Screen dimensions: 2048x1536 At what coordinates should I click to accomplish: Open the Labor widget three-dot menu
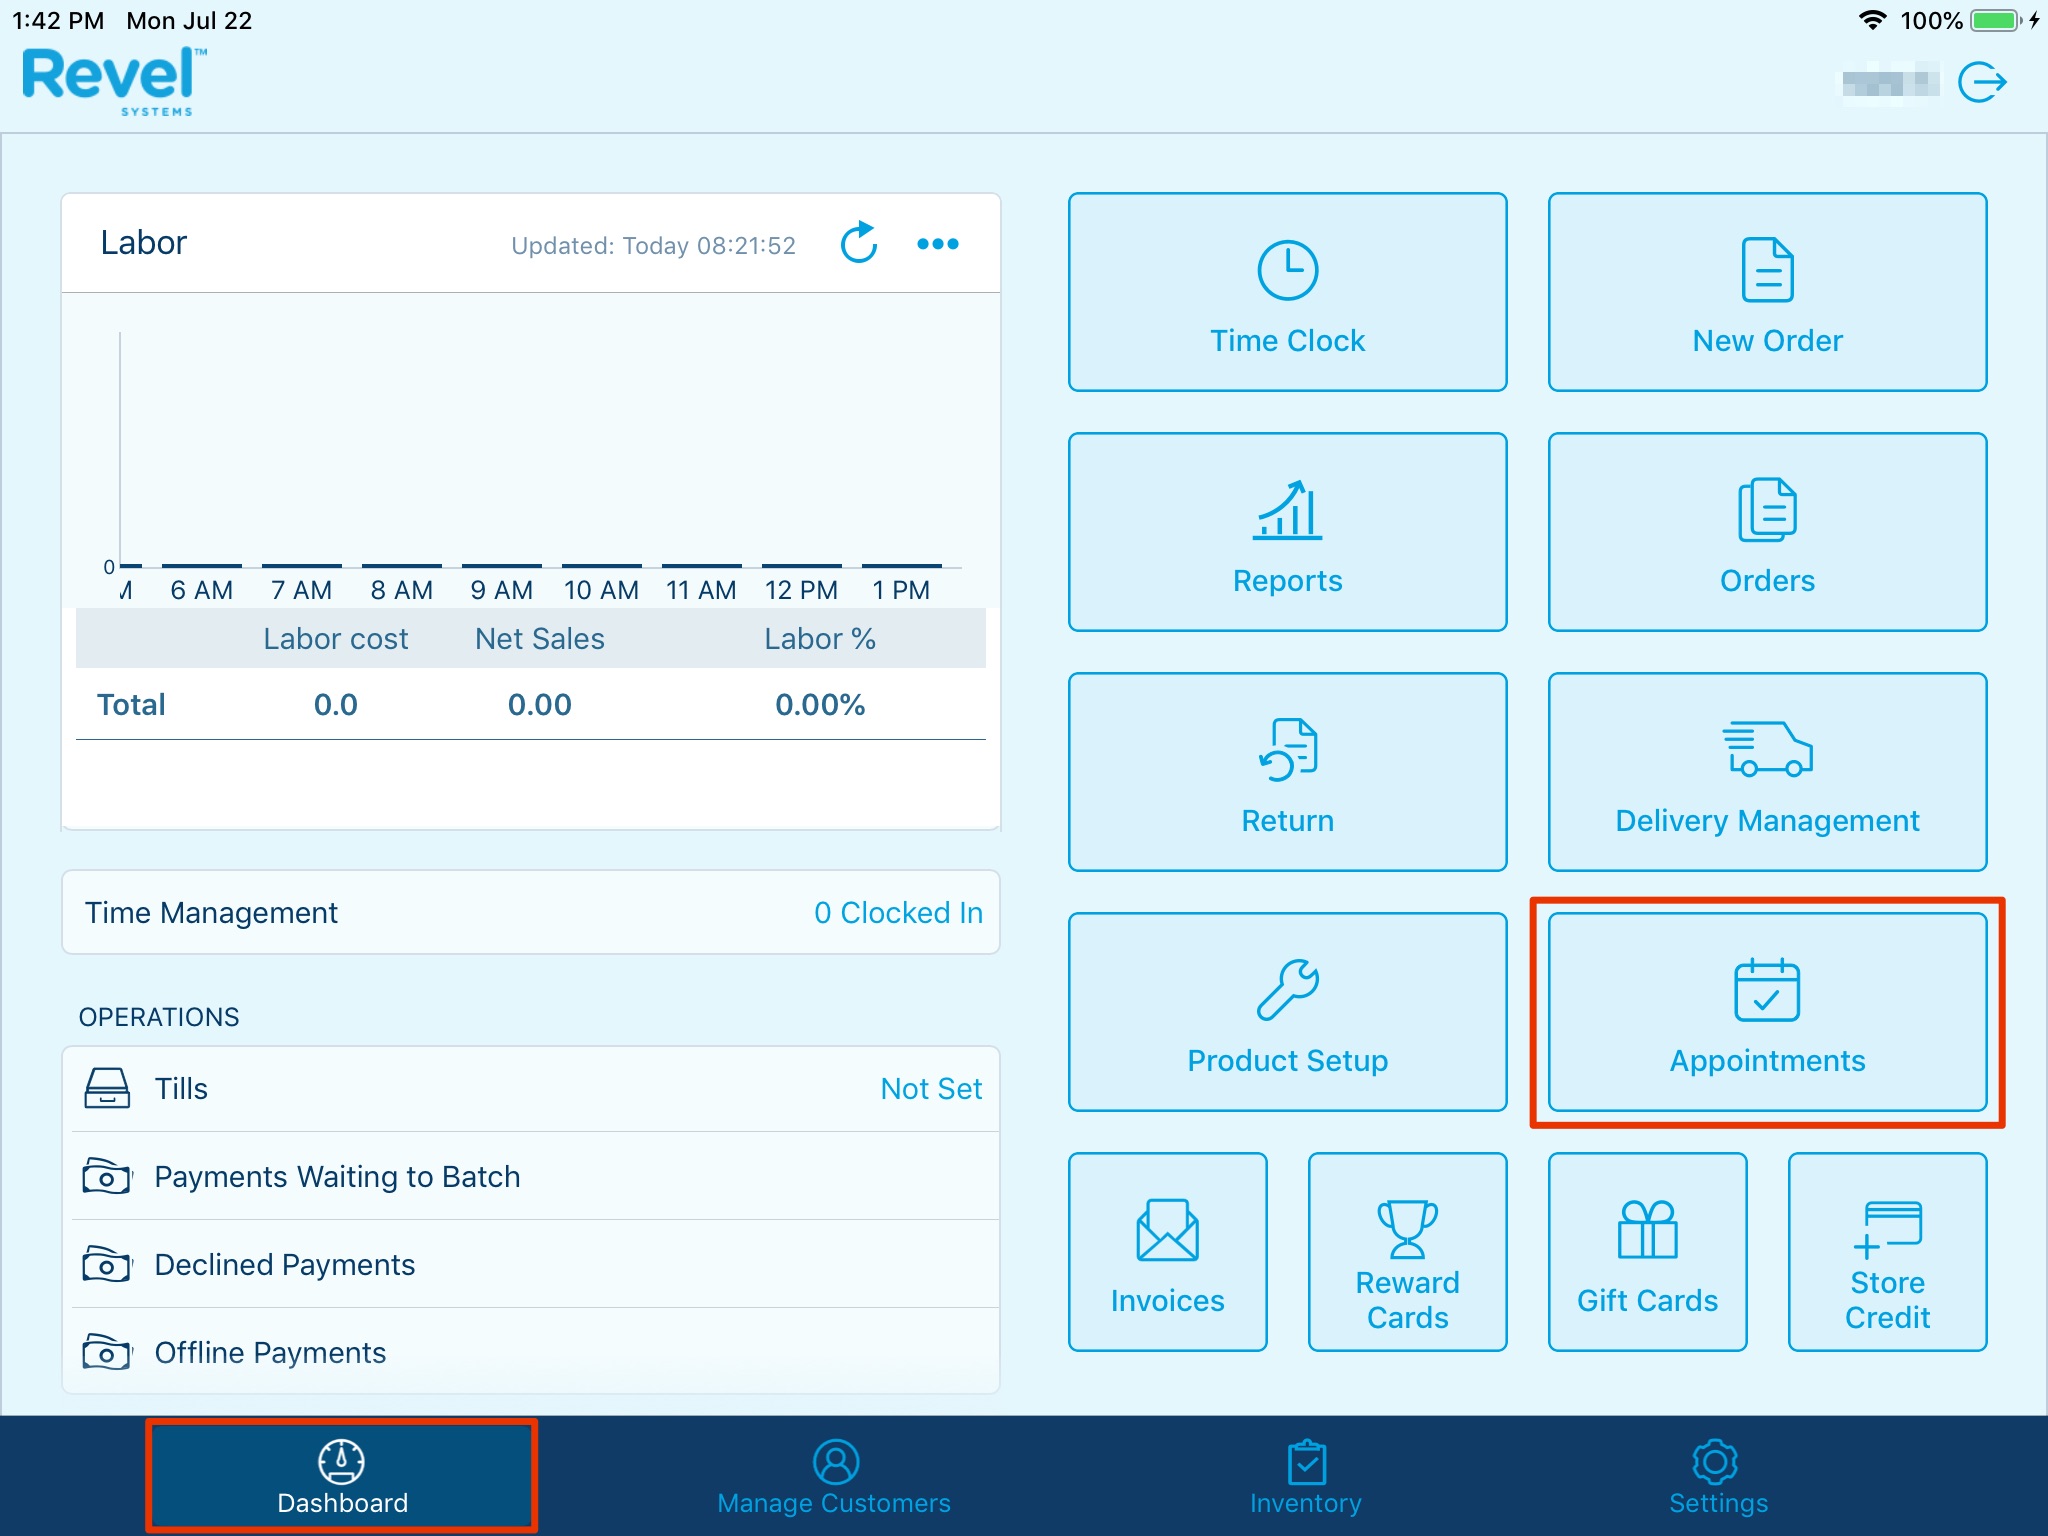[x=937, y=243]
